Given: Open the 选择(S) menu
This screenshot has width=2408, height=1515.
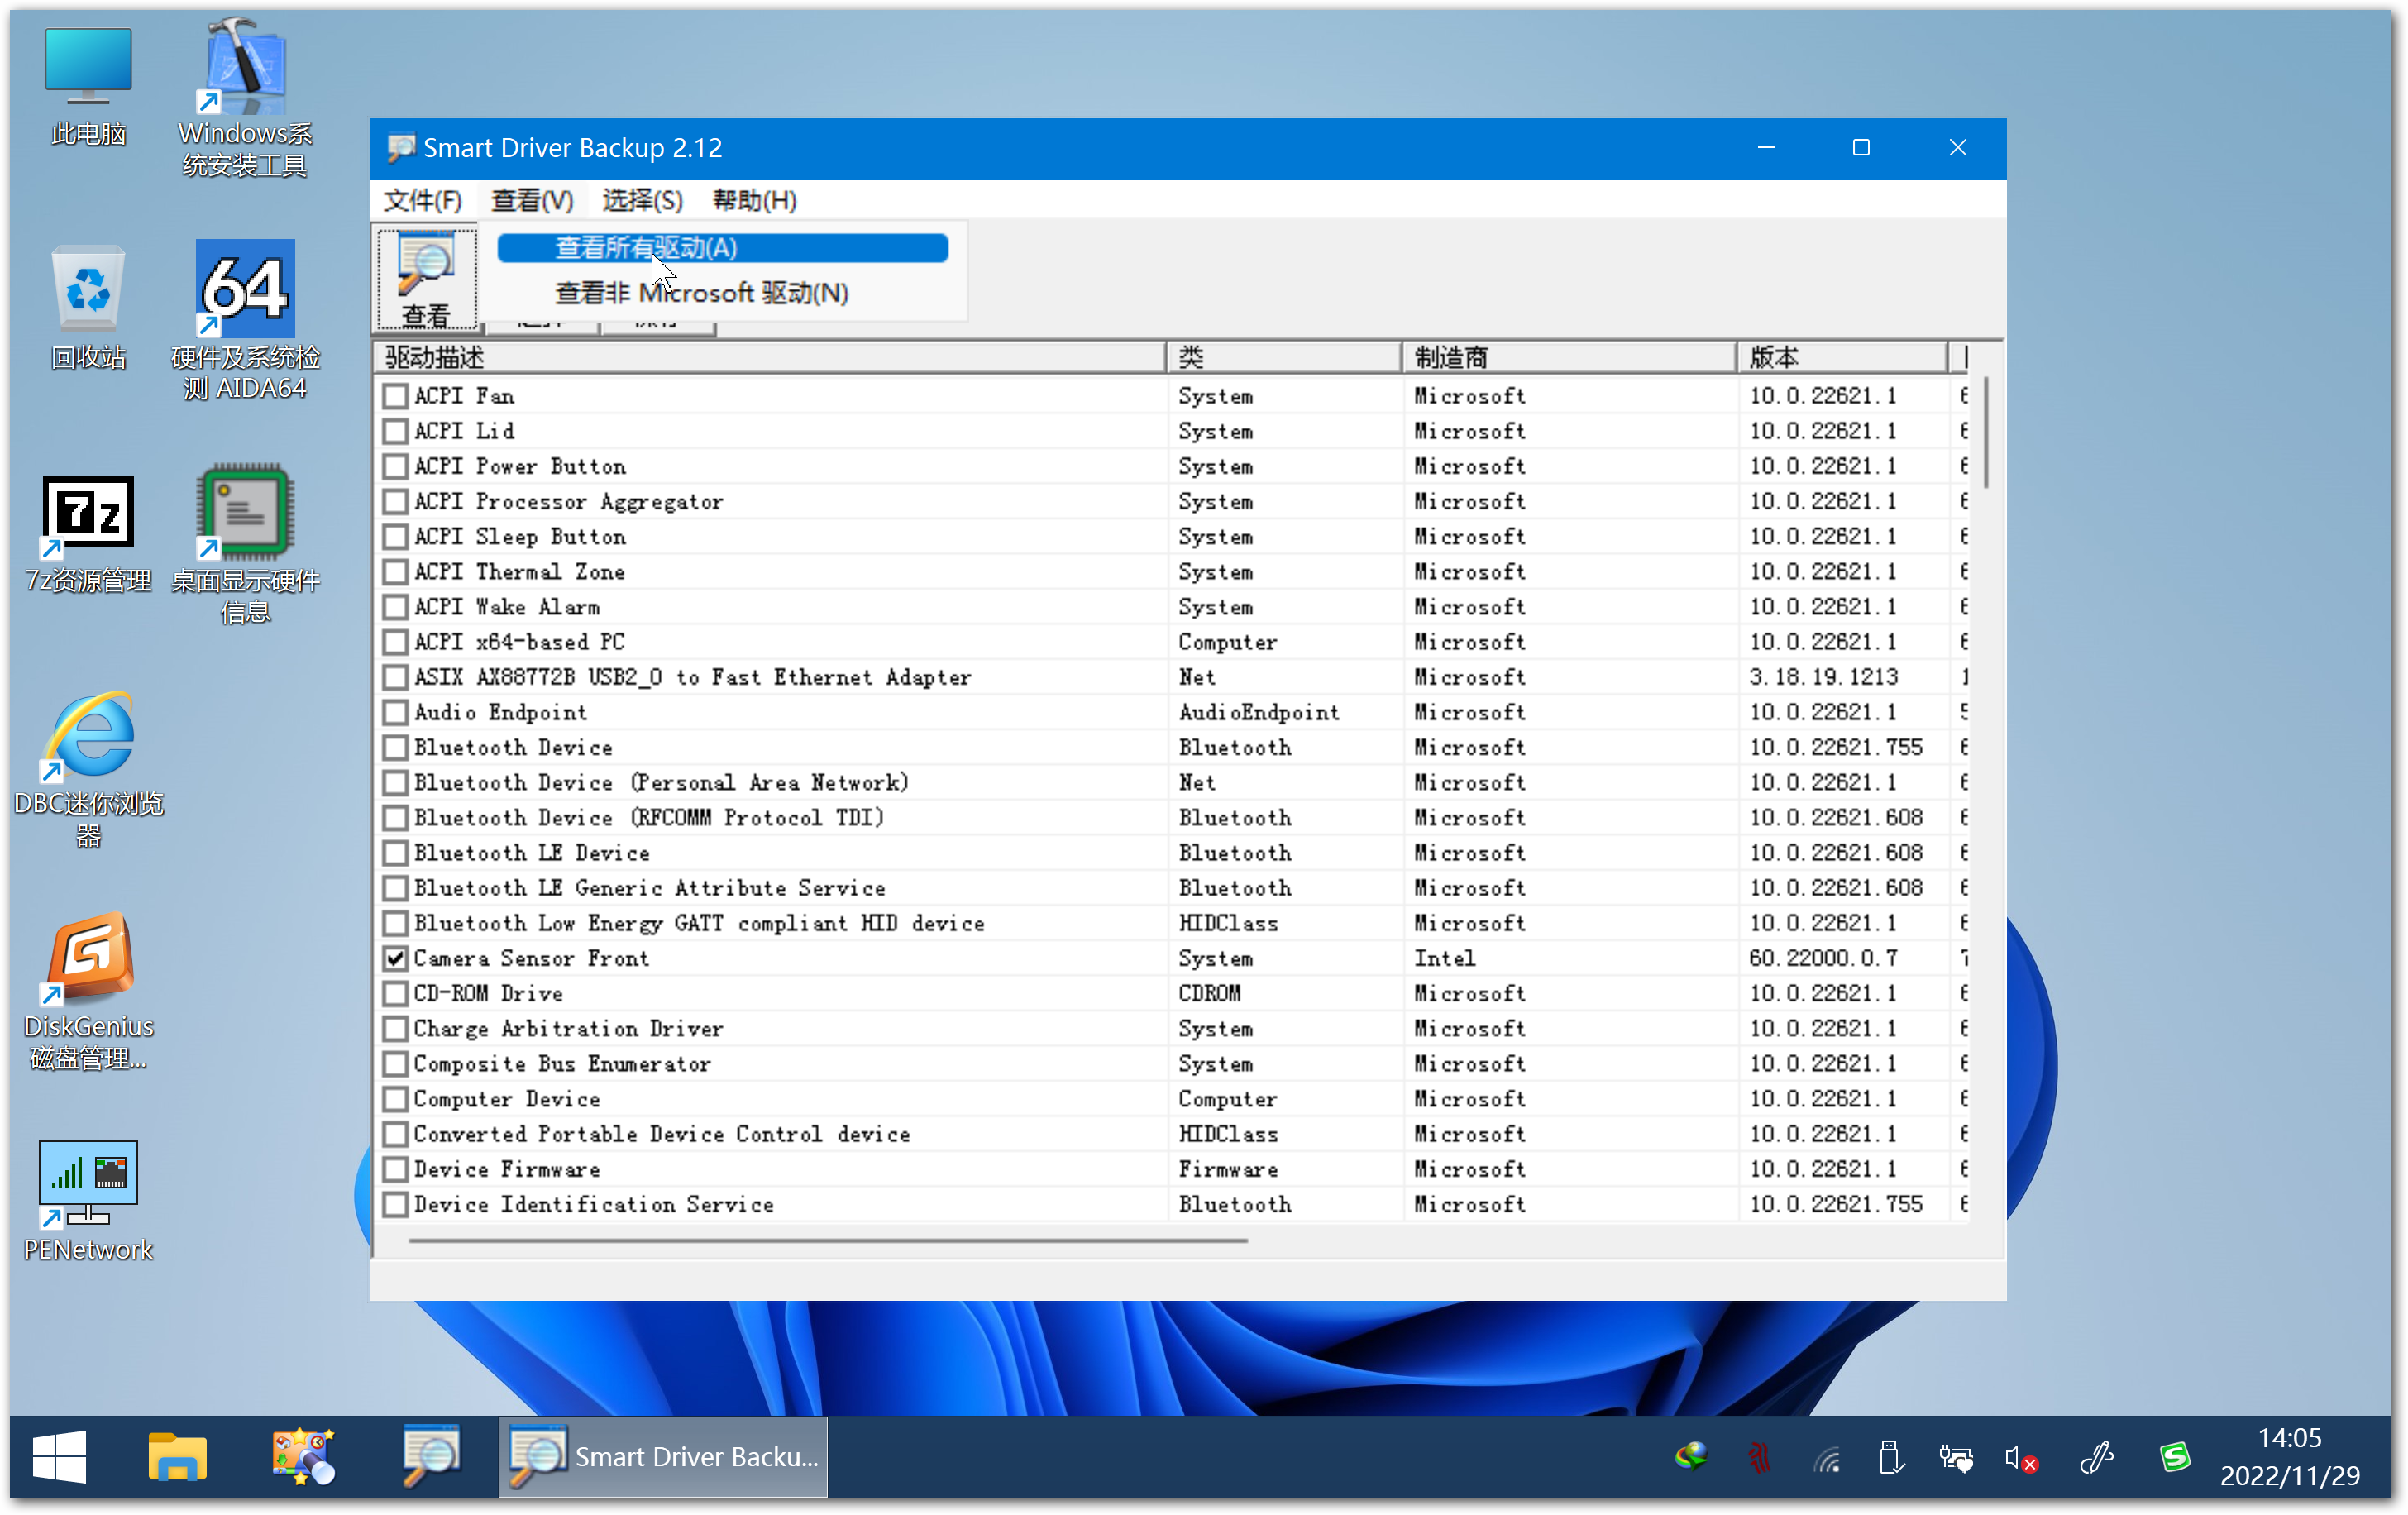Looking at the screenshot, I should tap(642, 200).
